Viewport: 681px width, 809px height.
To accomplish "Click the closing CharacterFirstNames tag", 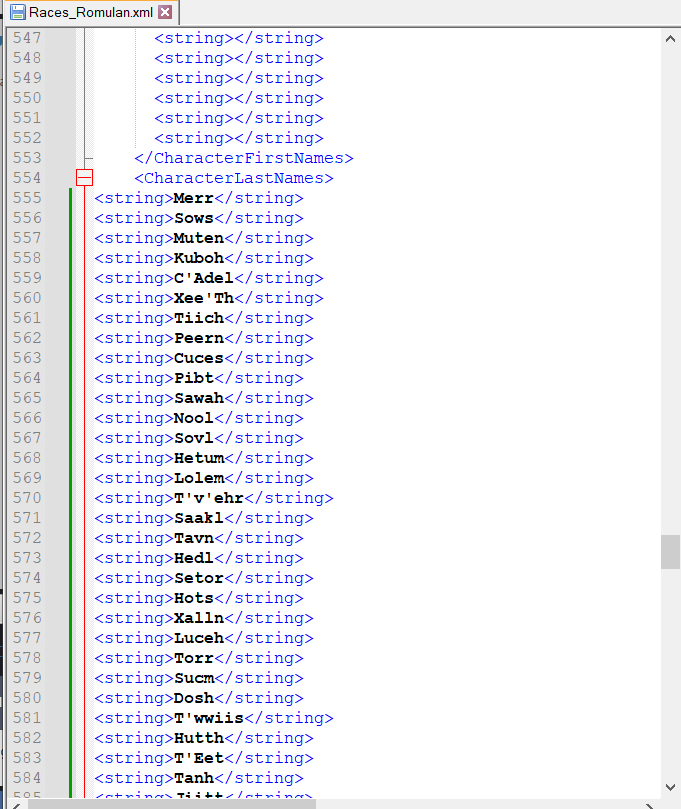I will point(244,158).
